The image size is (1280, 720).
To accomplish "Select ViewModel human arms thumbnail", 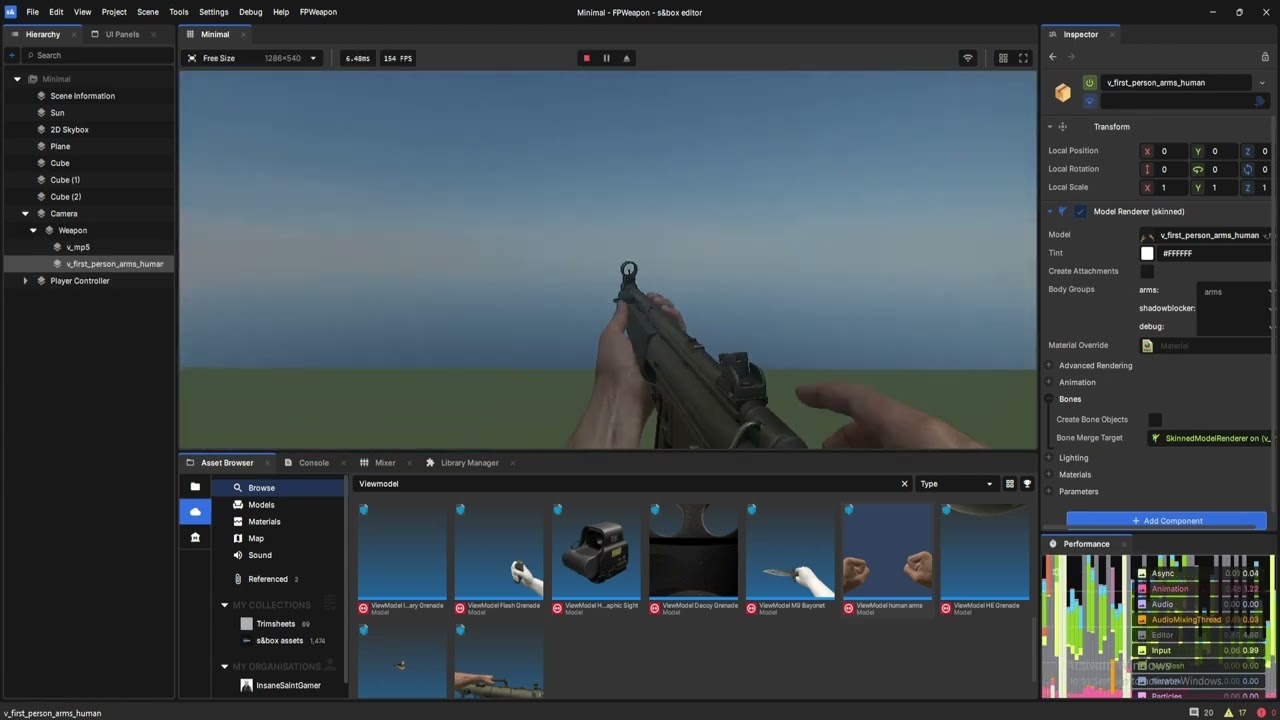I will point(887,559).
